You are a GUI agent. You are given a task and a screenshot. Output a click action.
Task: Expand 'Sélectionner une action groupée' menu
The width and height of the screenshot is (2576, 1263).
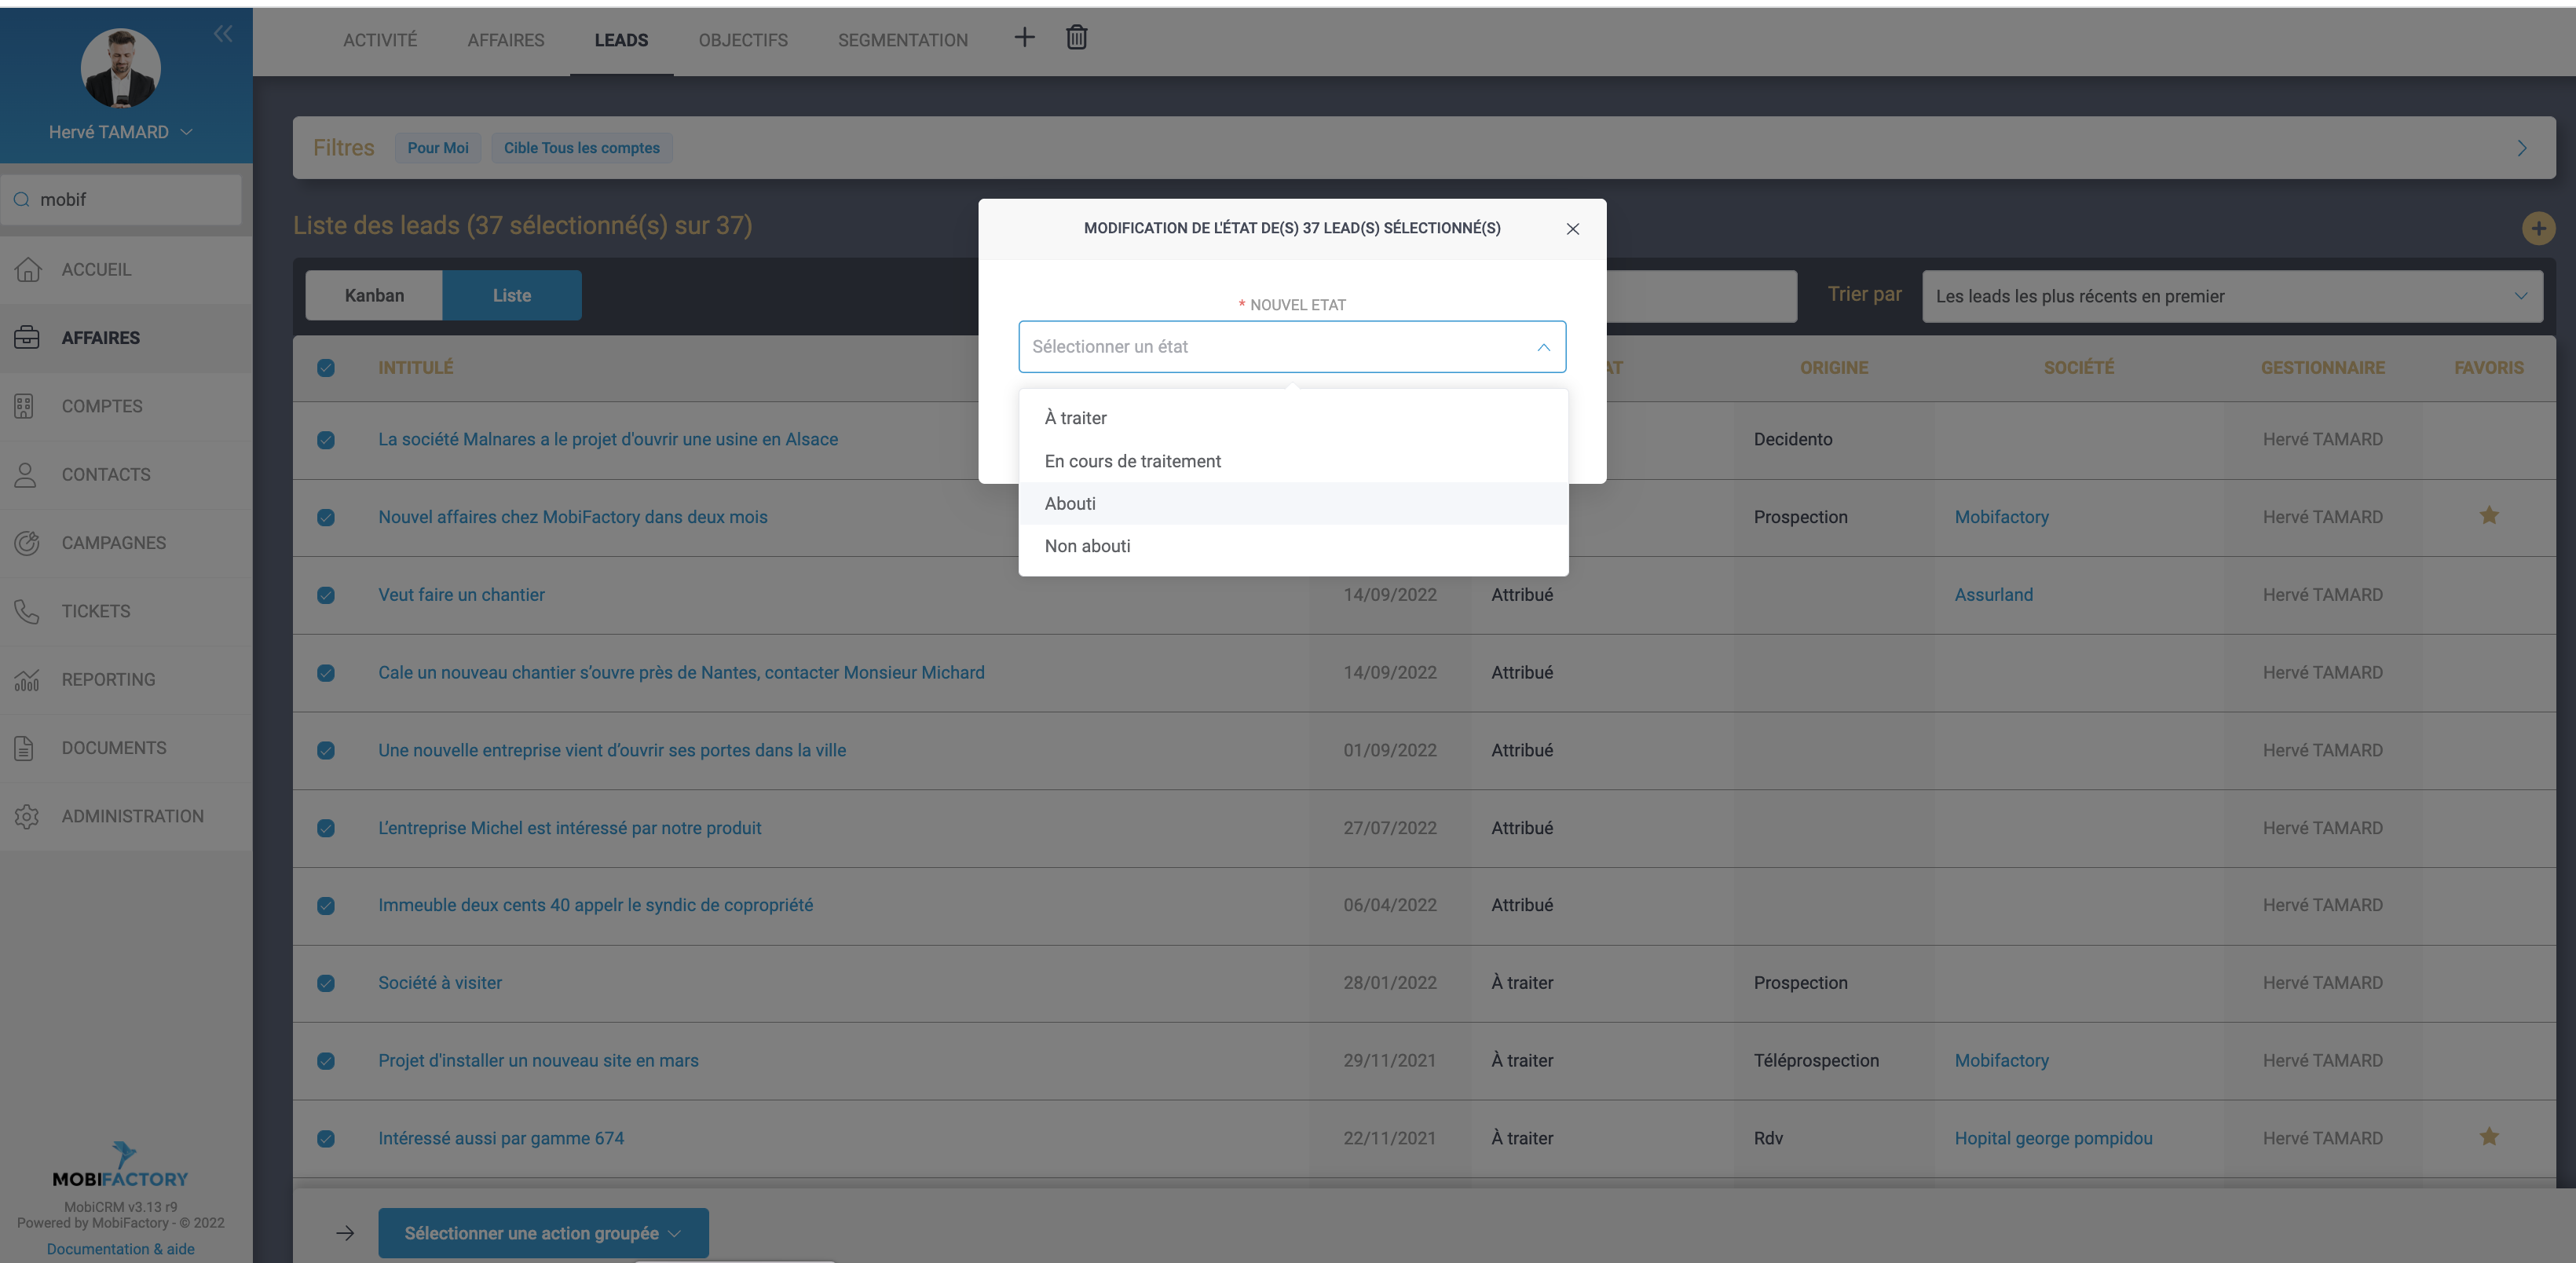click(543, 1233)
